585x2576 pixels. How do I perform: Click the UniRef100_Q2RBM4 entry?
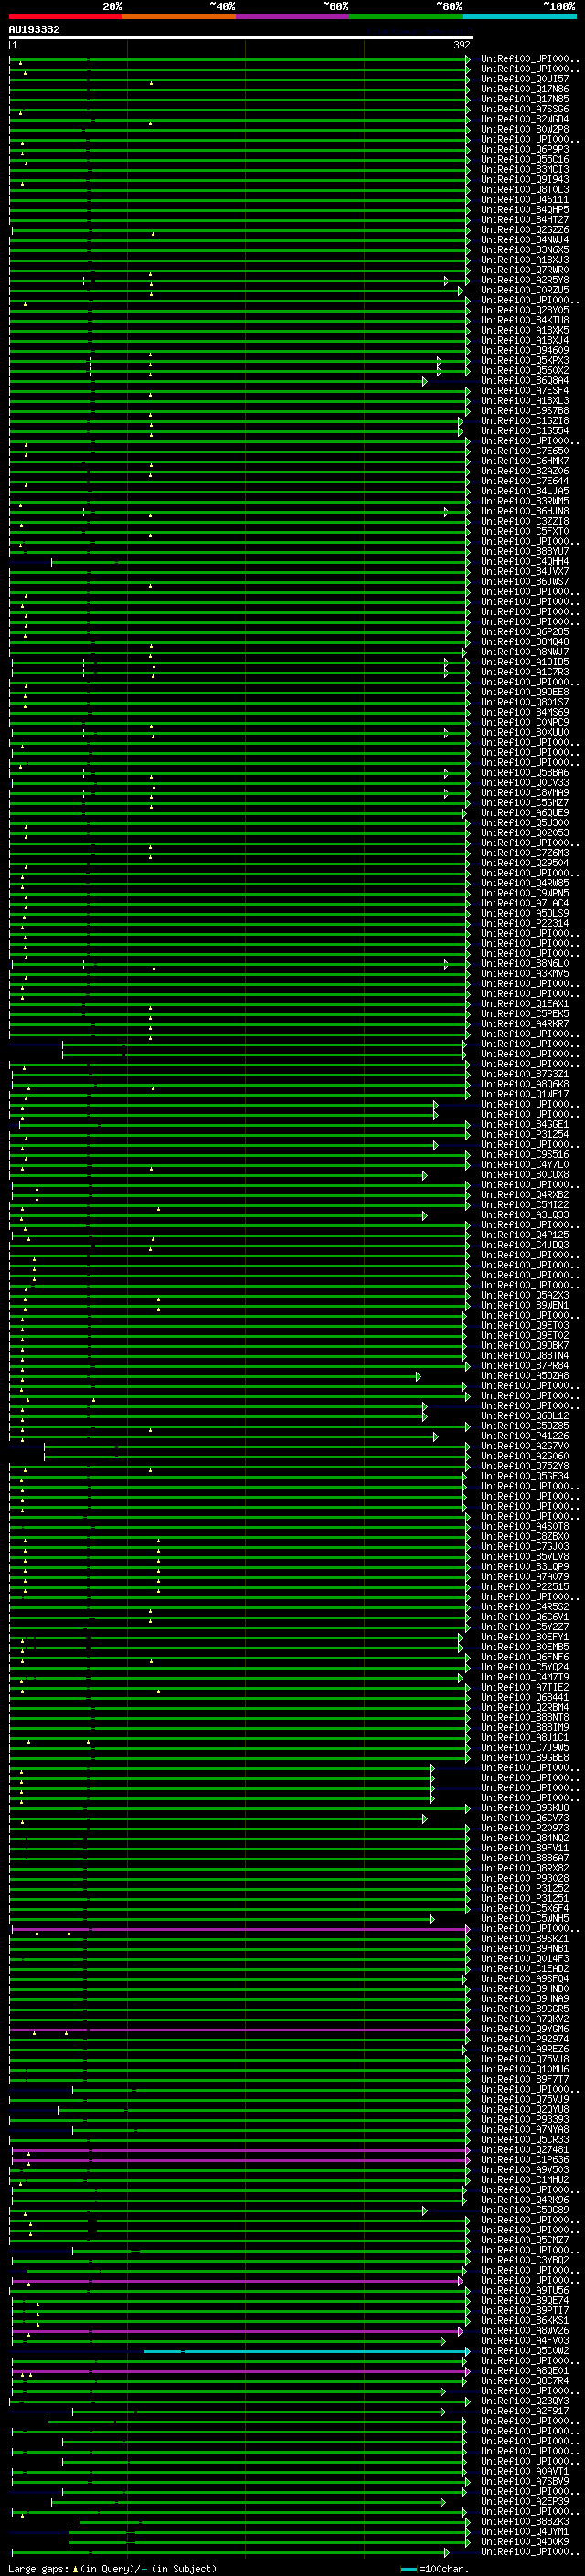point(525,1707)
